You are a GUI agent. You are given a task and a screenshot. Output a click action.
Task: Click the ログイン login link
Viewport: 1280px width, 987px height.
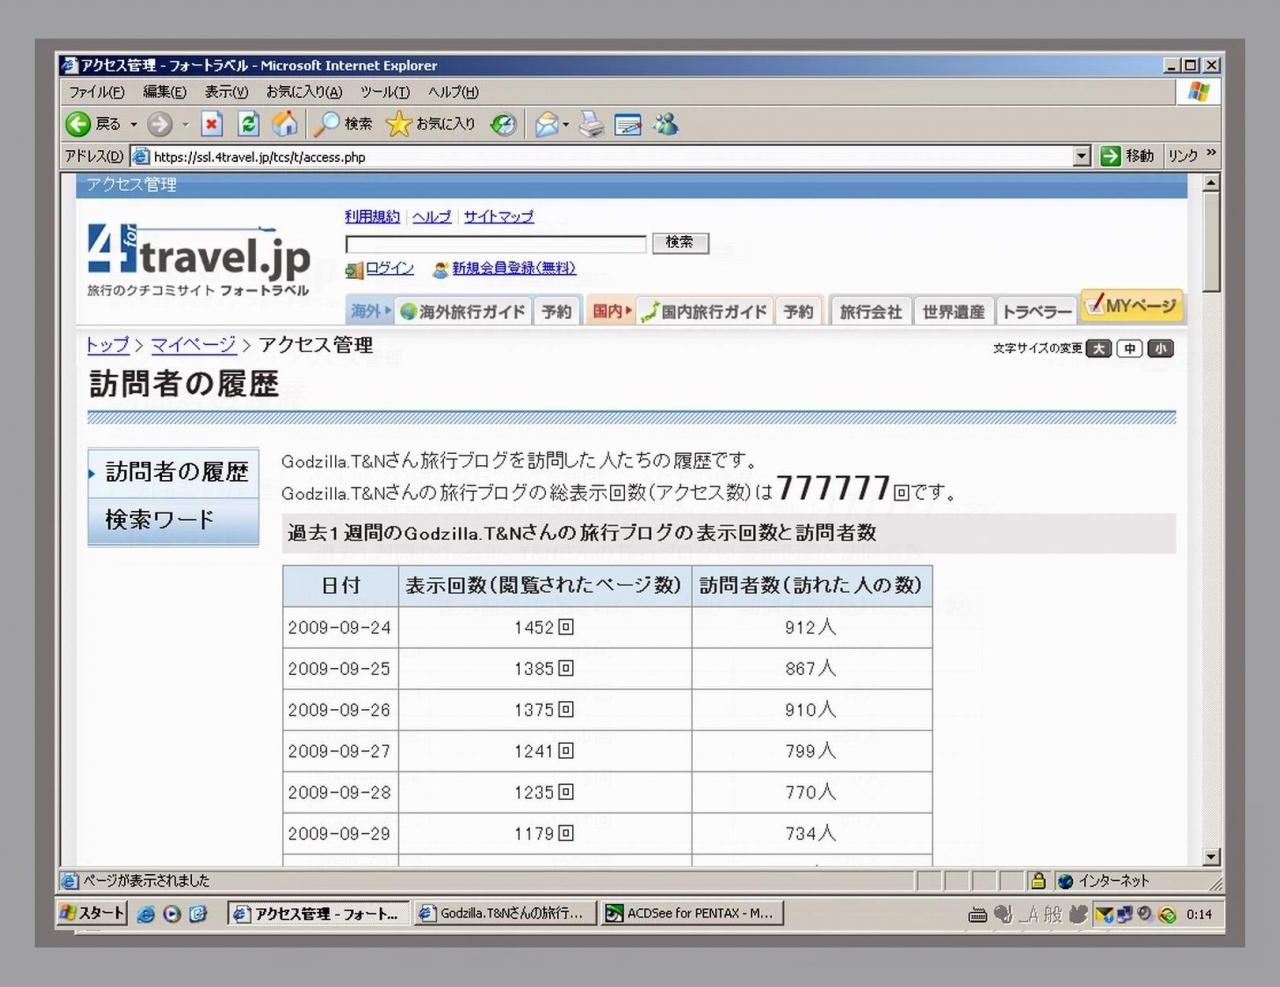point(389,268)
